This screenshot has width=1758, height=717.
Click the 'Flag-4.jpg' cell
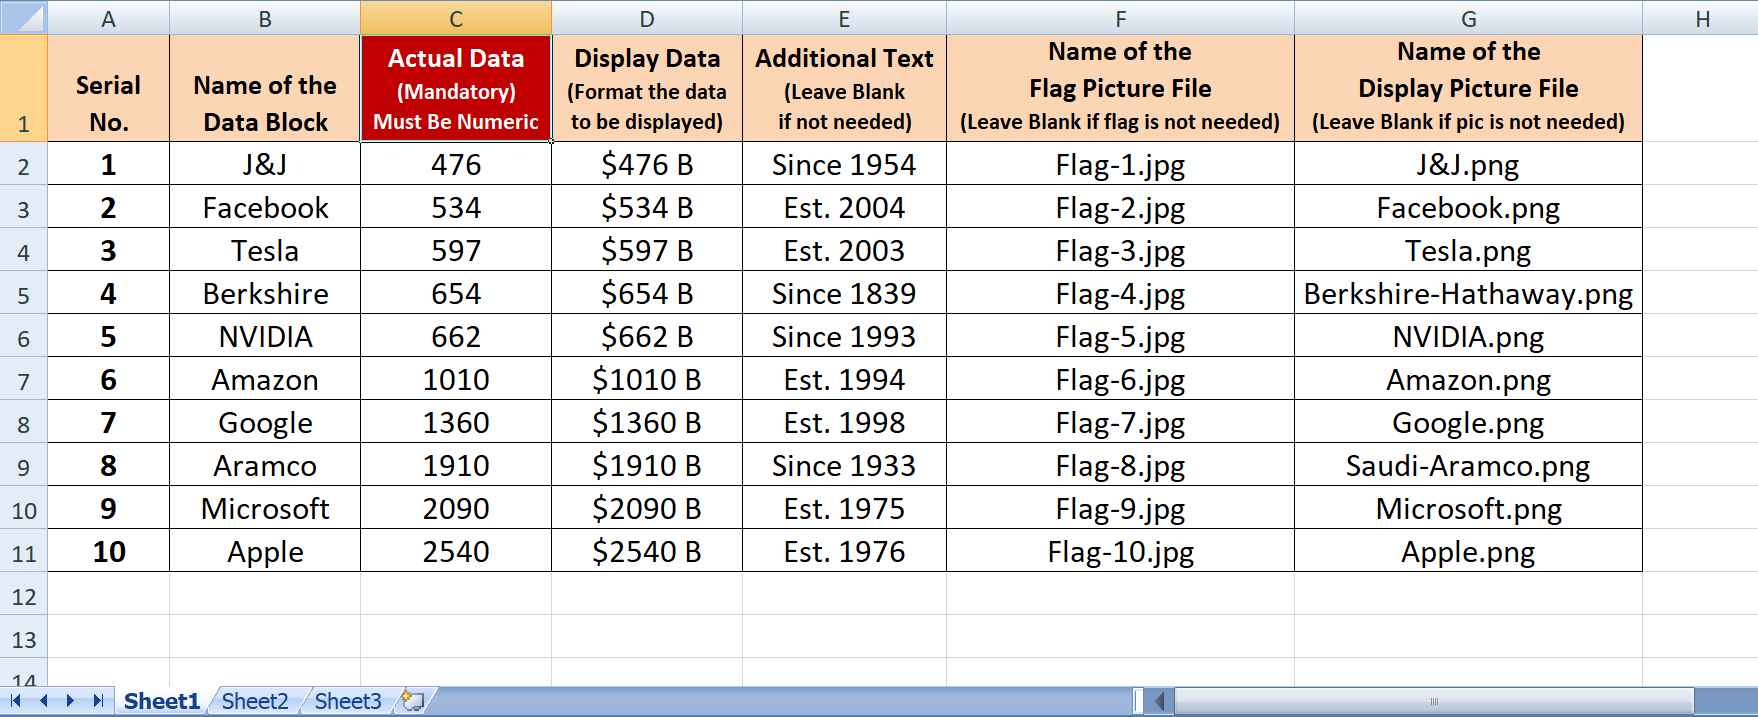[x=1120, y=293]
